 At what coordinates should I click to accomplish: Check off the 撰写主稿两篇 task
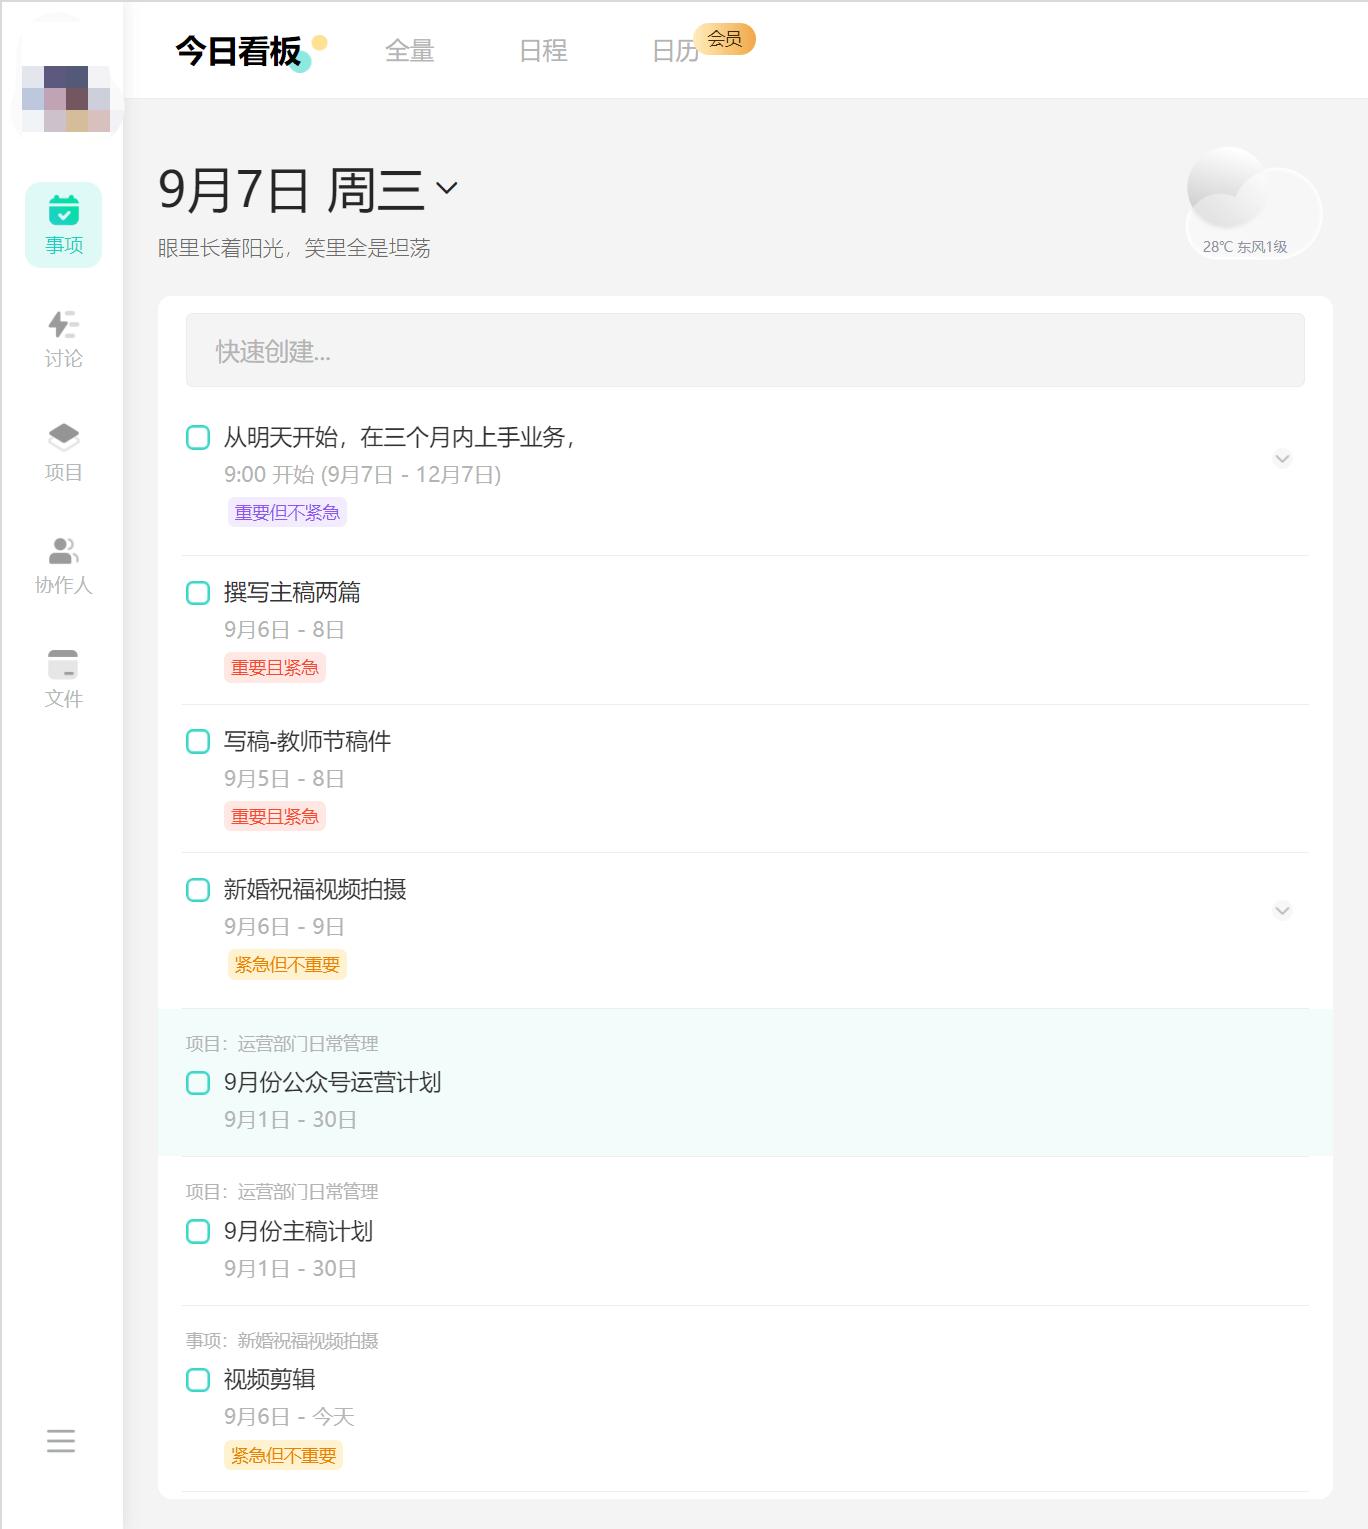pos(196,593)
